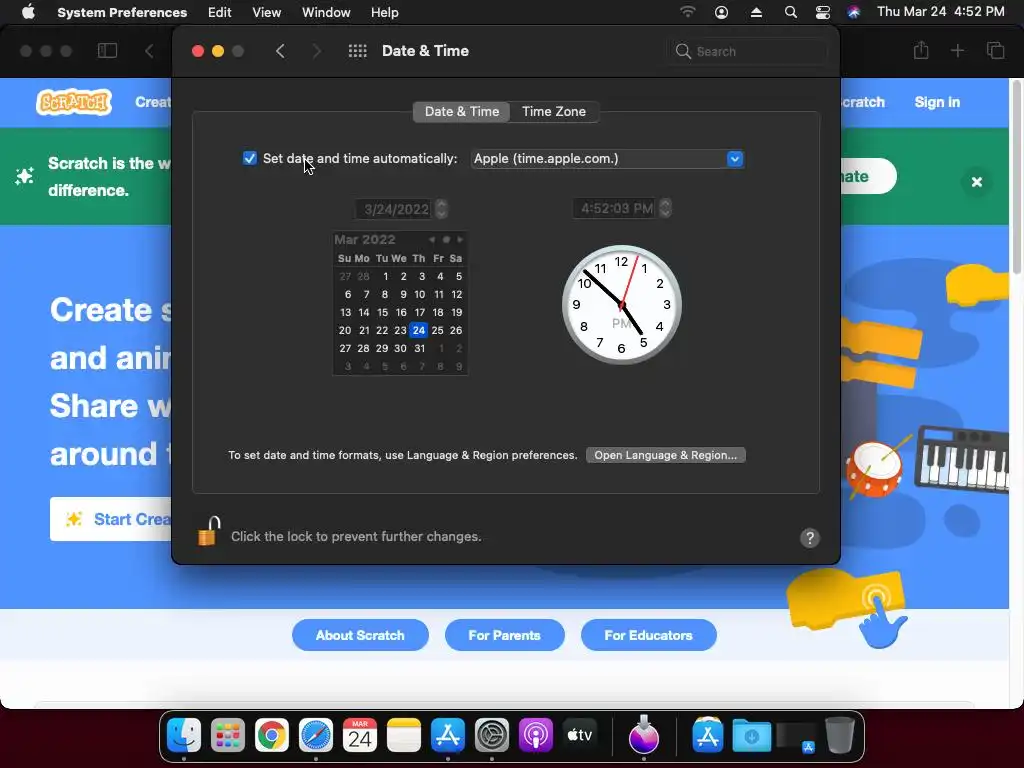Image resolution: width=1024 pixels, height=768 pixels.
Task: Open the Edit menu
Action: 219,12
